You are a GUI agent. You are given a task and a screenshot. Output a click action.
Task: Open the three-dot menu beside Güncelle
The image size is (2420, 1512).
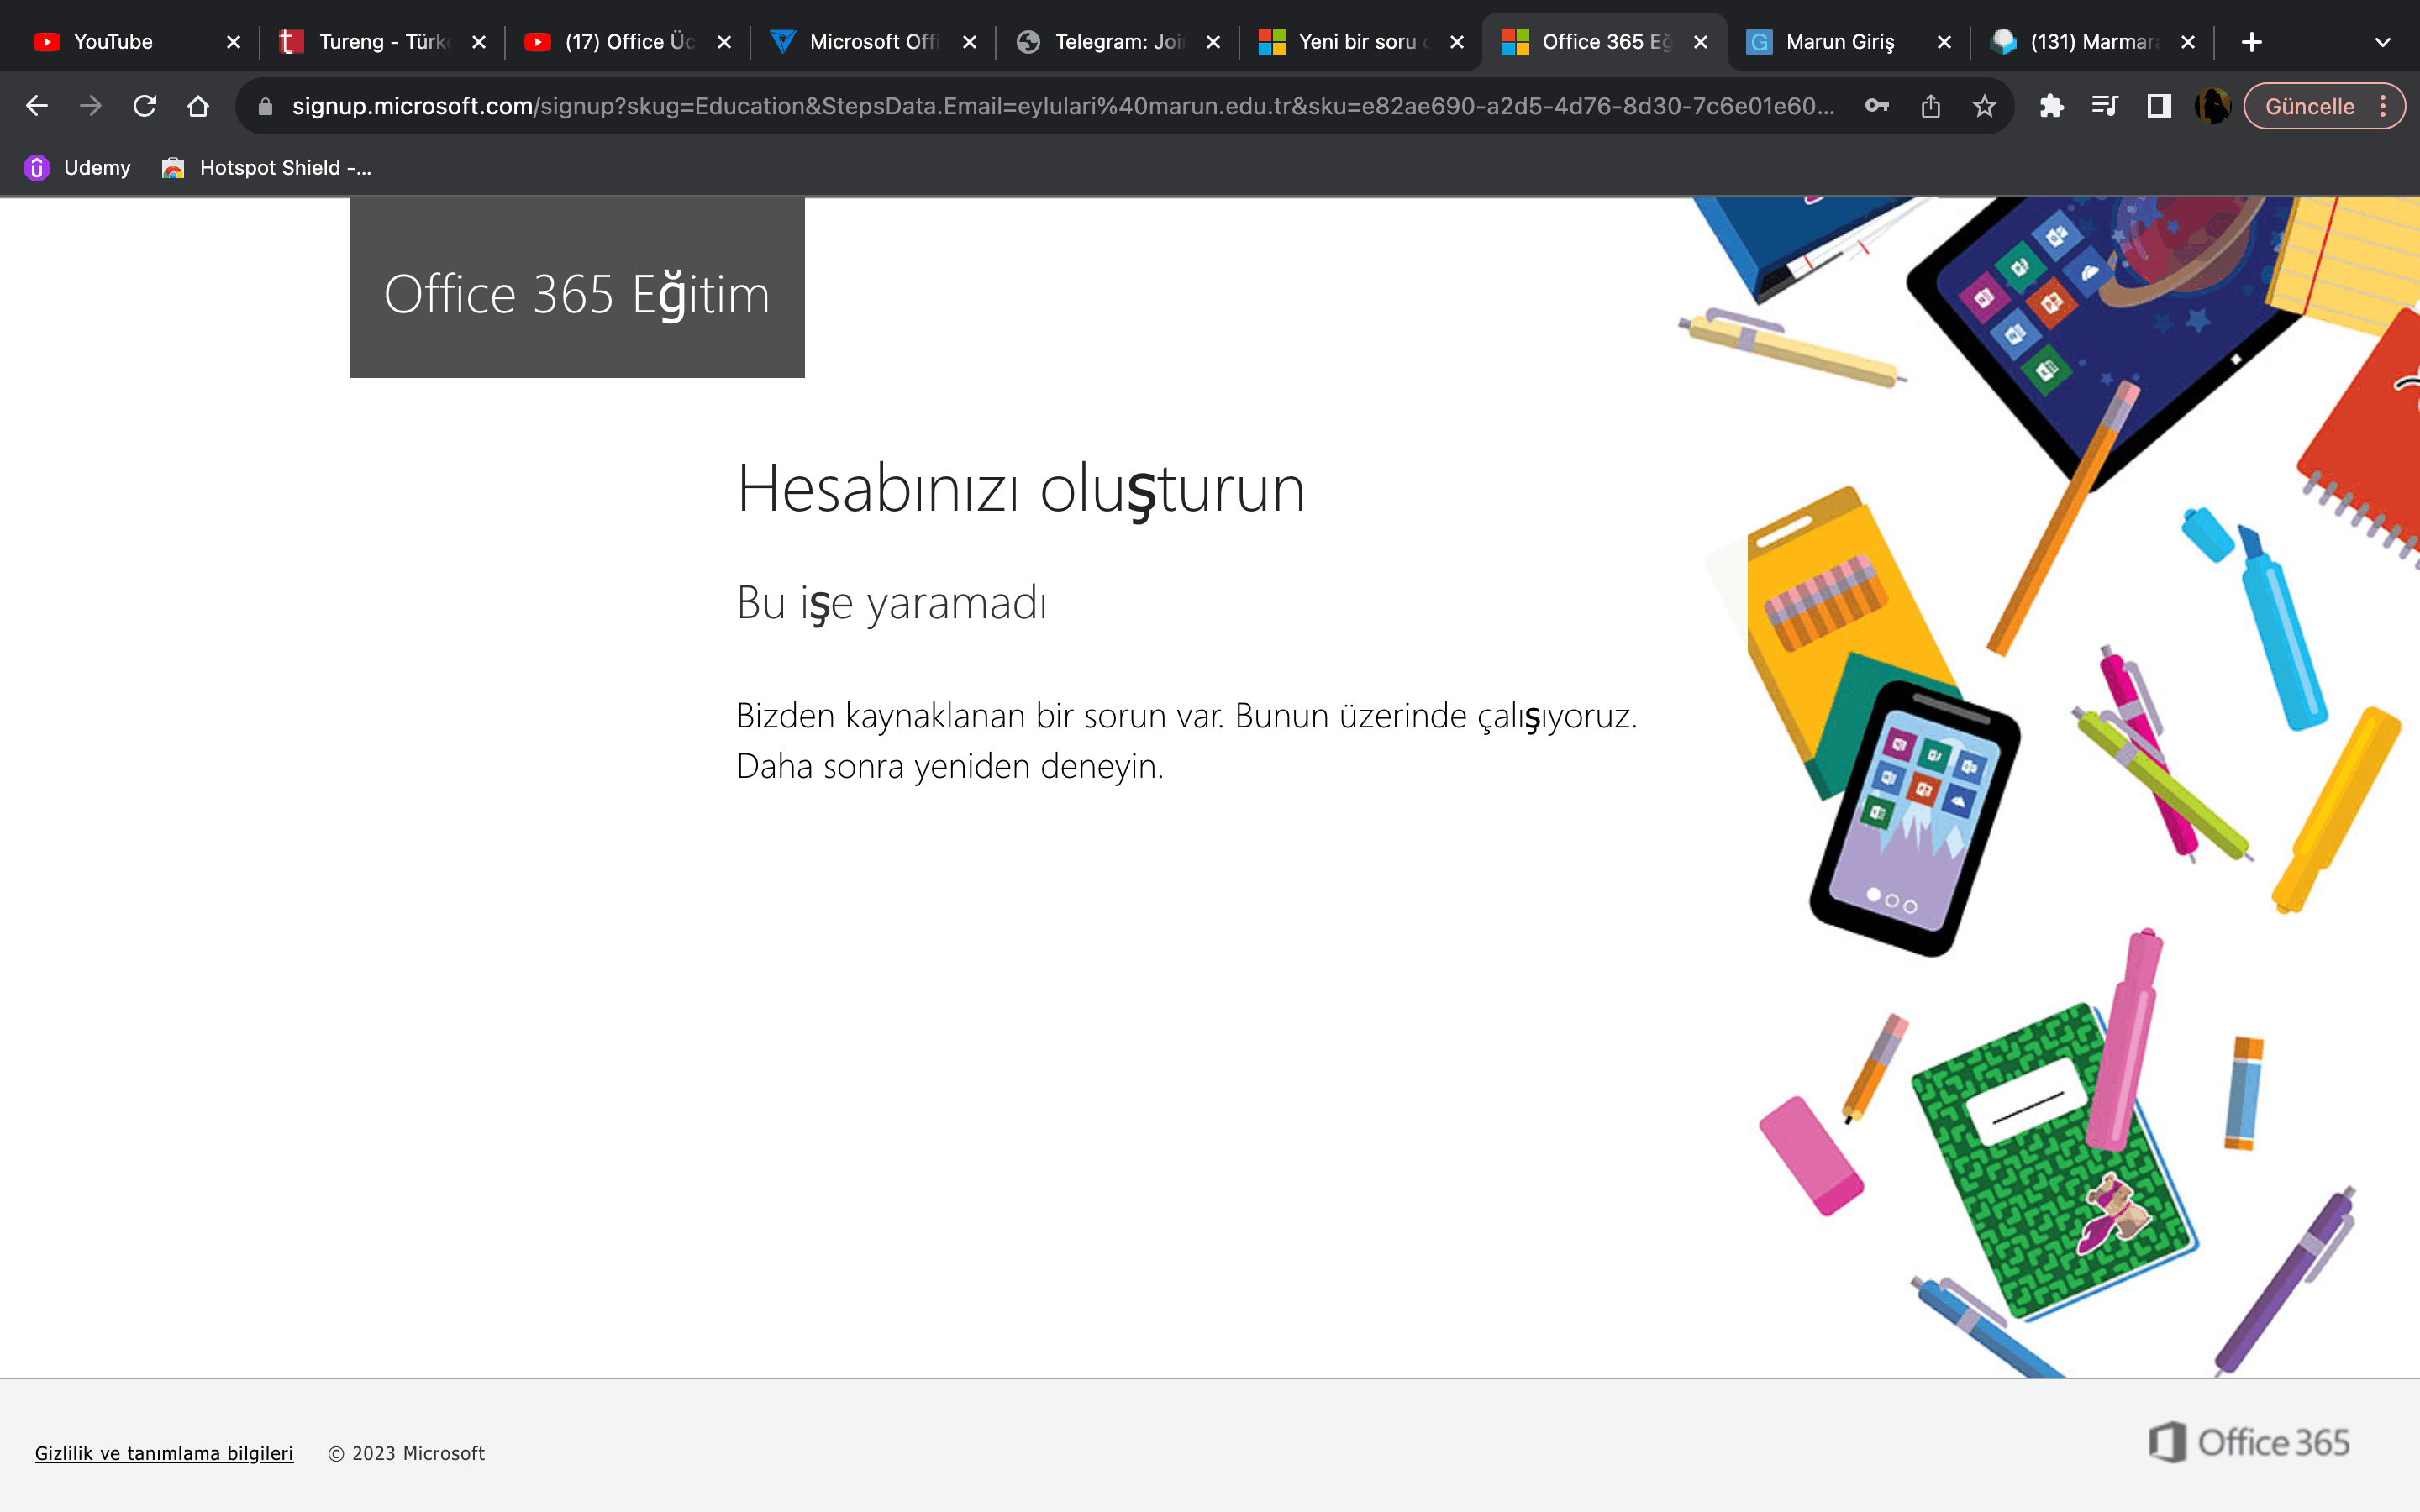click(x=2384, y=106)
